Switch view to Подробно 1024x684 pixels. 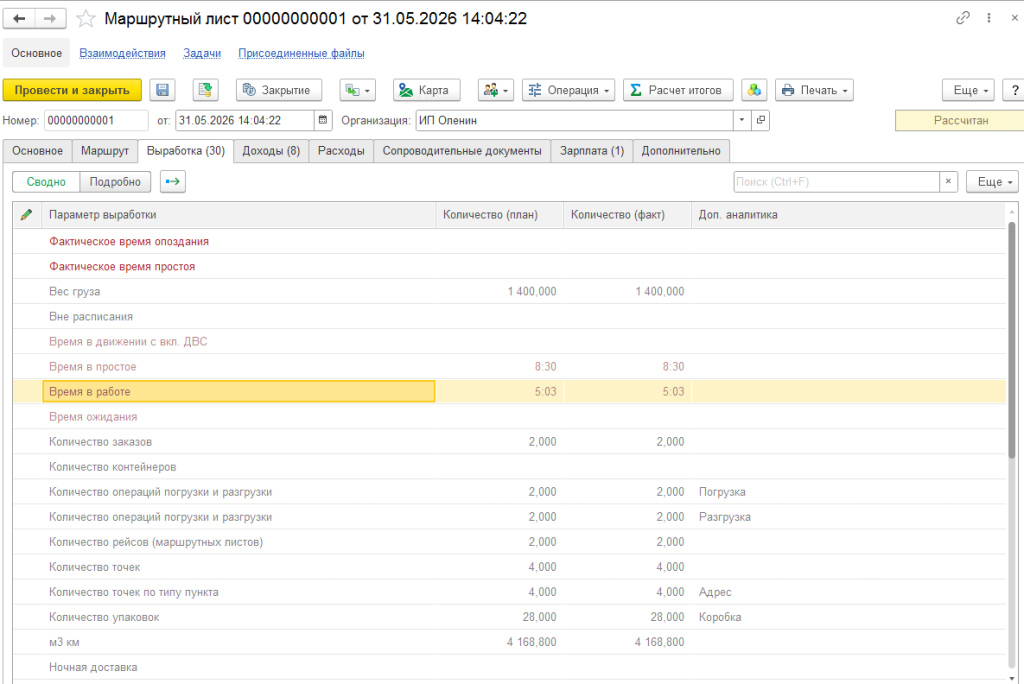[x=115, y=182]
